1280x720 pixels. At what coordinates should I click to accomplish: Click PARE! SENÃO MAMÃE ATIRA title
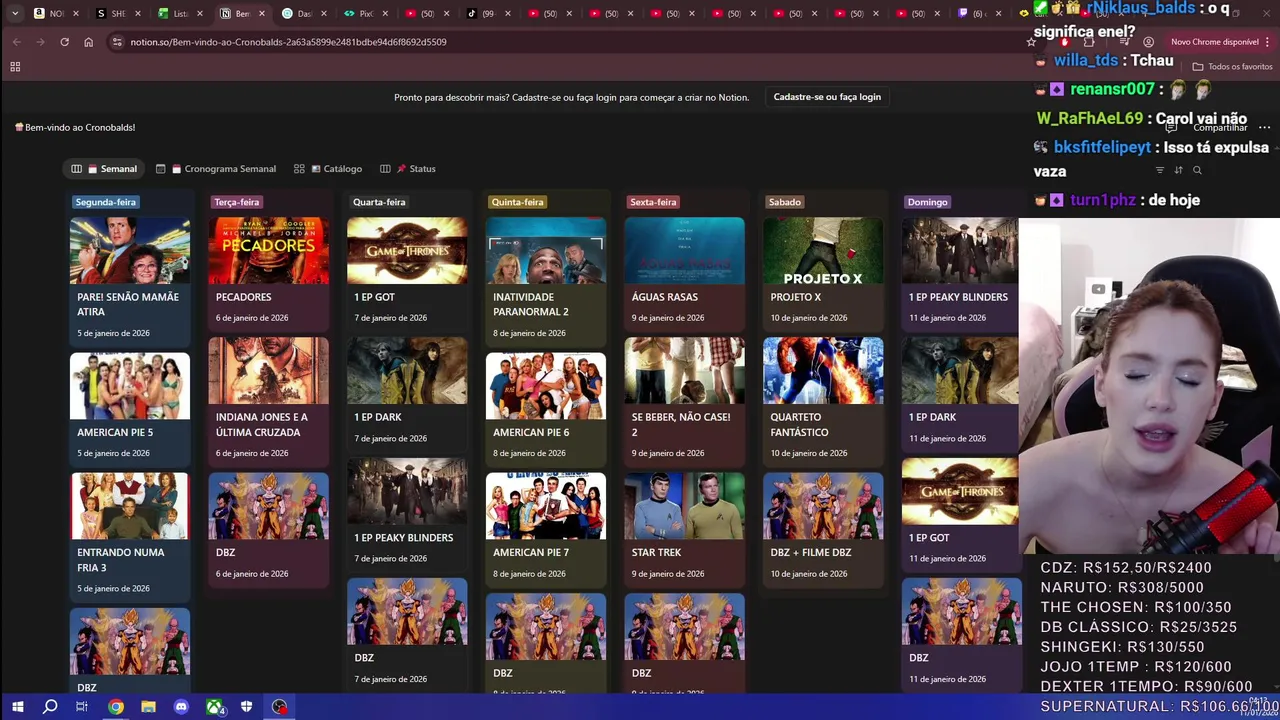coord(128,304)
